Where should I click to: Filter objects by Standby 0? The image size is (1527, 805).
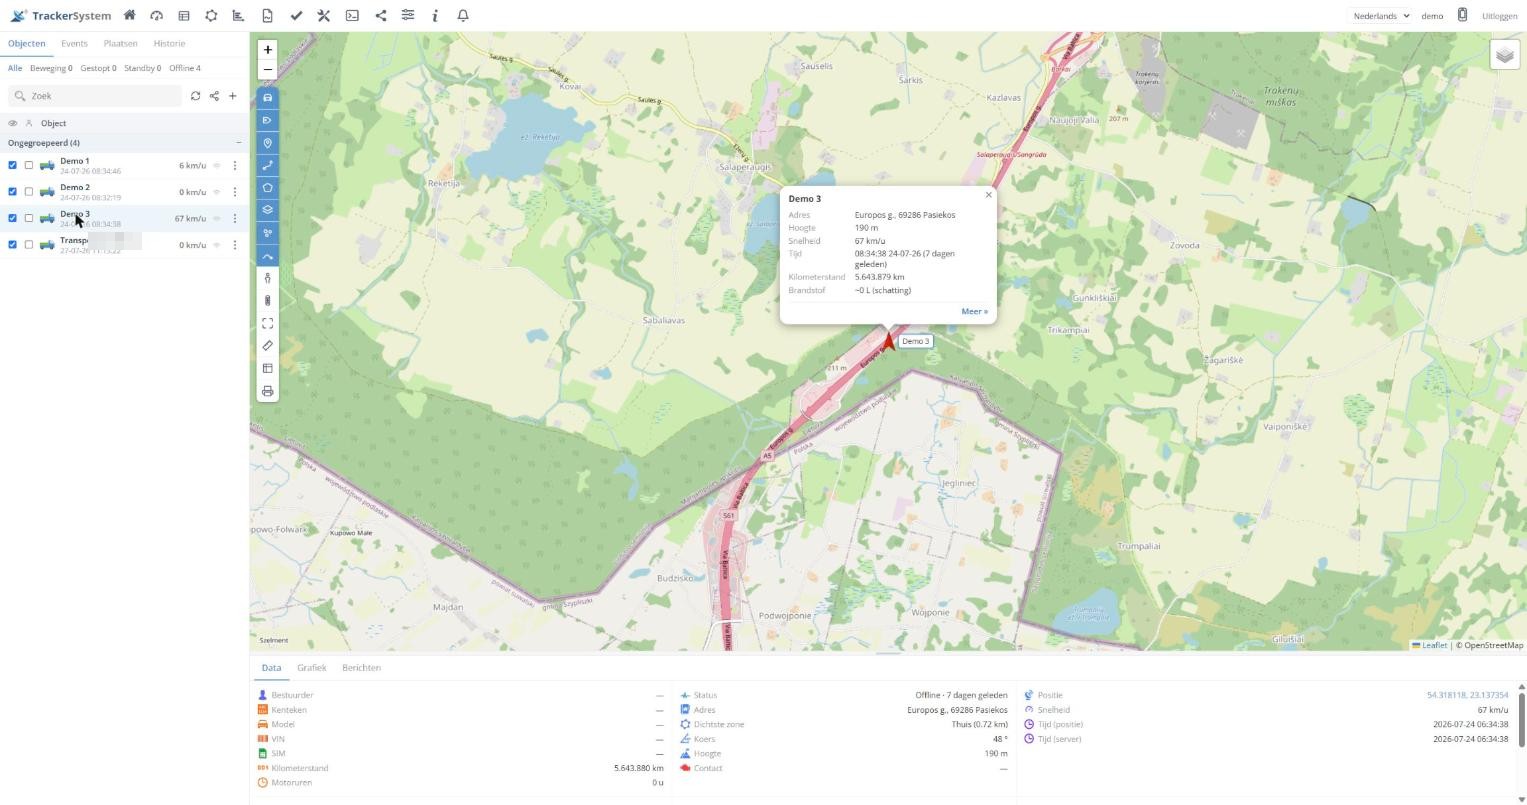pyautogui.click(x=142, y=68)
